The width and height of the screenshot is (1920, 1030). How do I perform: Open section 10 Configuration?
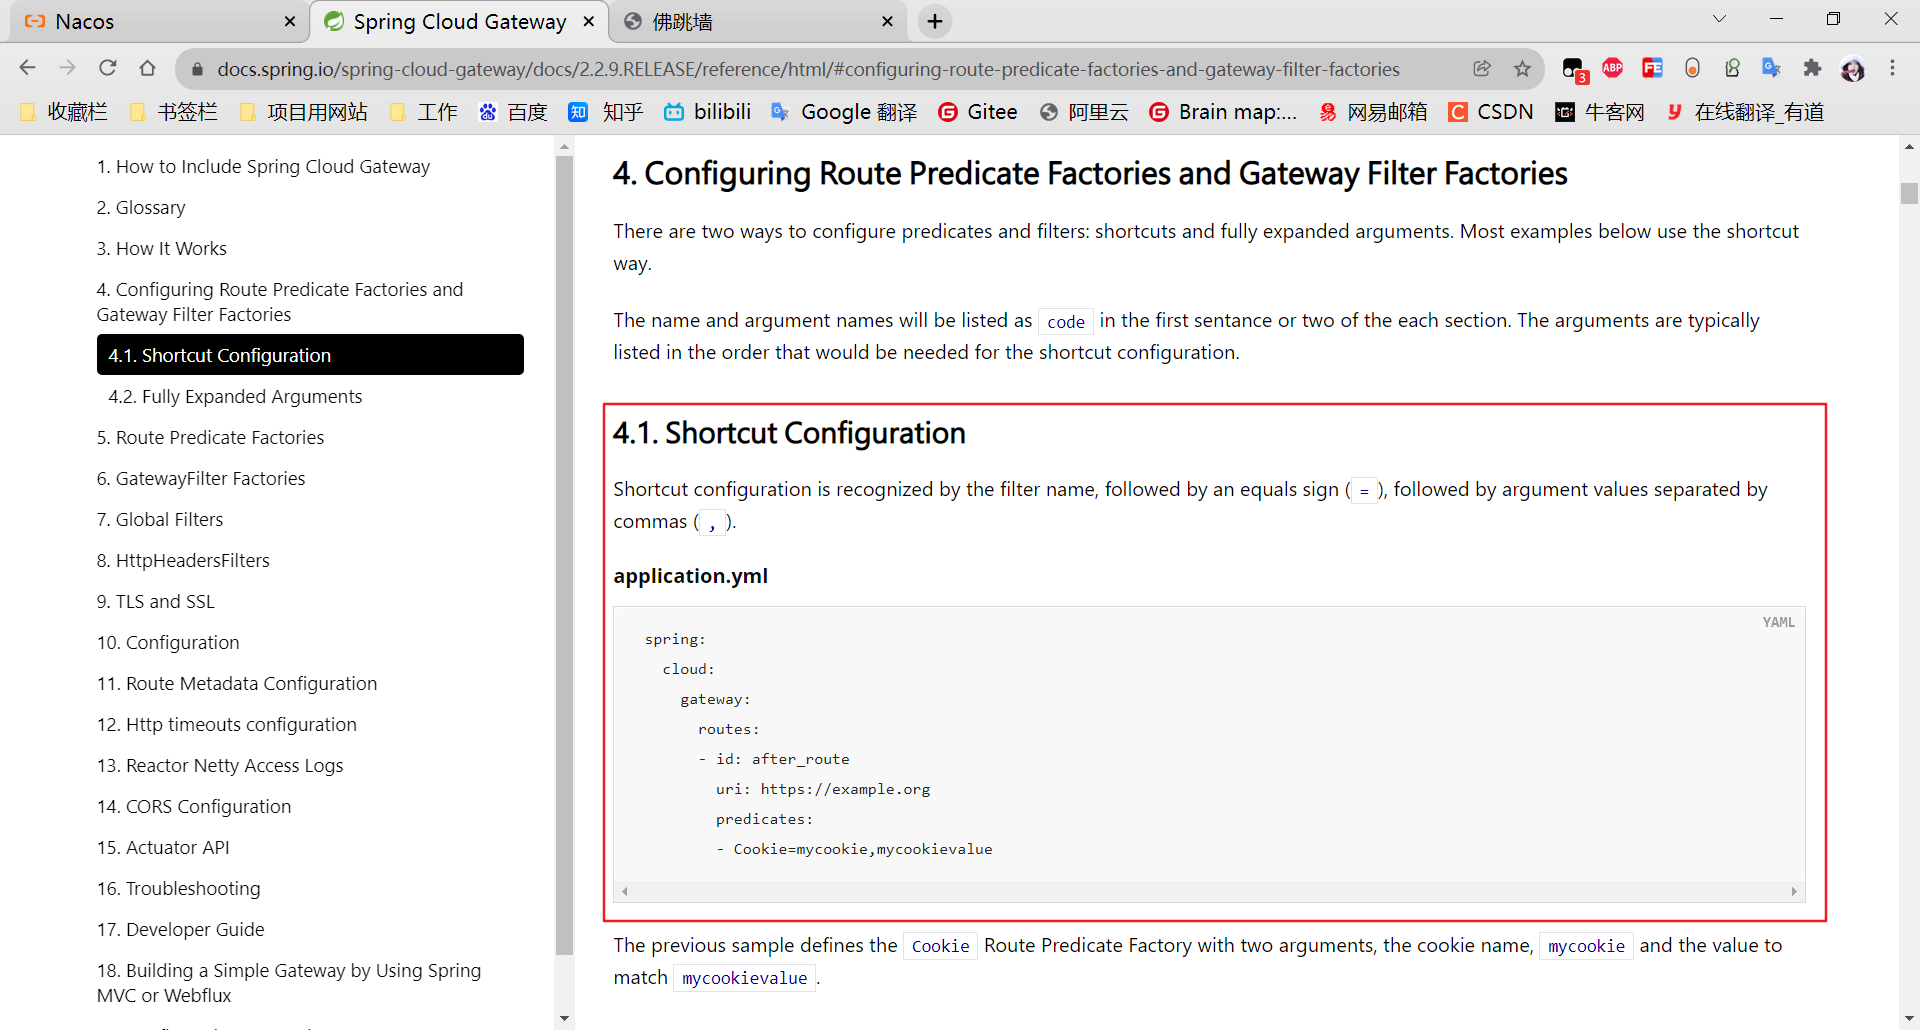(x=168, y=642)
